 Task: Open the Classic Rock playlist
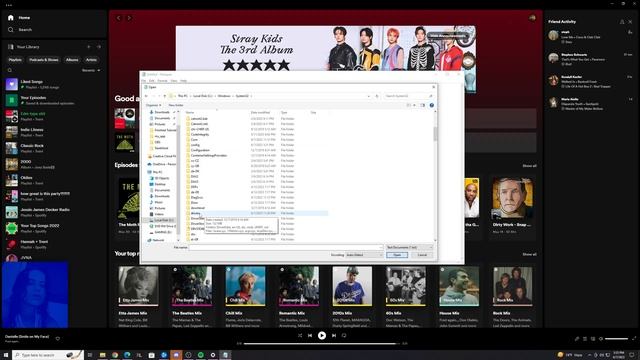click(x=54, y=148)
